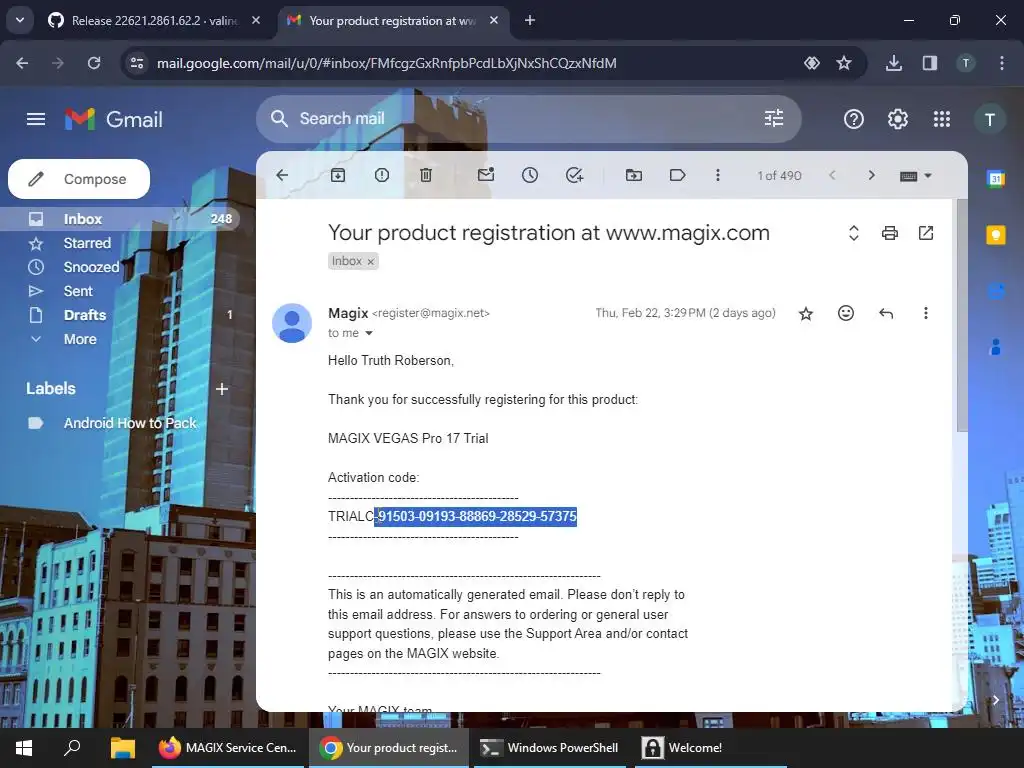Open Google account avatar T
The image size is (1024, 768).
coord(989,120)
